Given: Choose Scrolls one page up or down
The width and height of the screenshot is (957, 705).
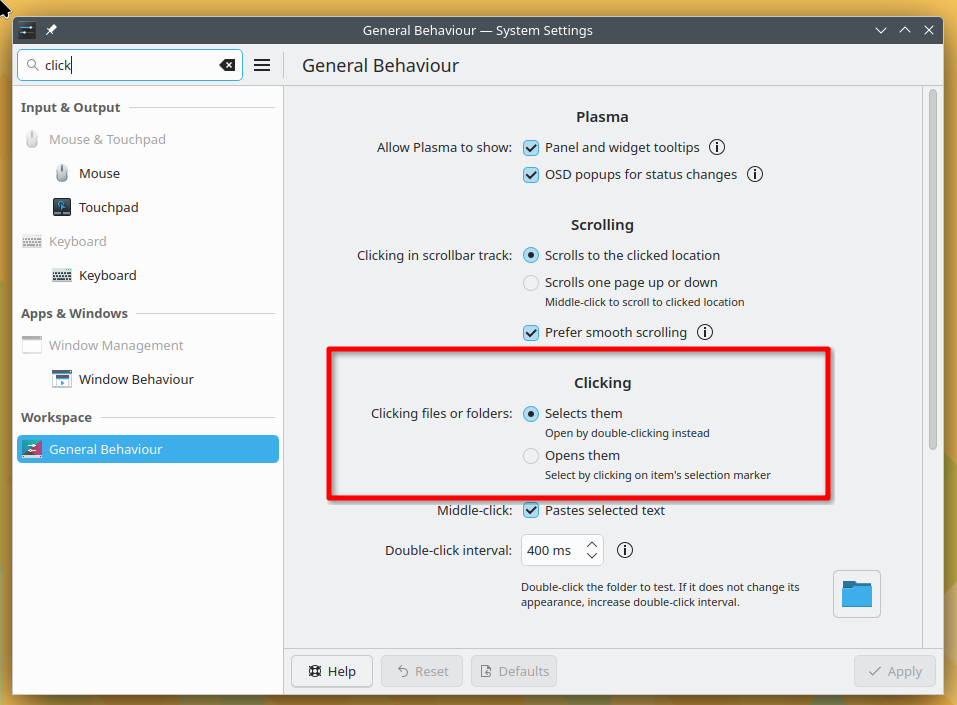Looking at the screenshot, I should point(531,283).
